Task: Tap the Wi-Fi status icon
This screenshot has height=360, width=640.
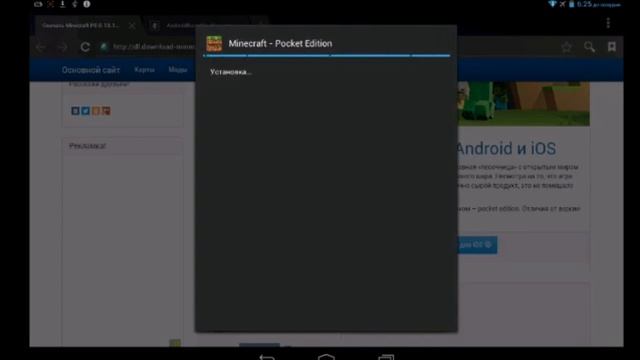Action: [x=552, y=4]
